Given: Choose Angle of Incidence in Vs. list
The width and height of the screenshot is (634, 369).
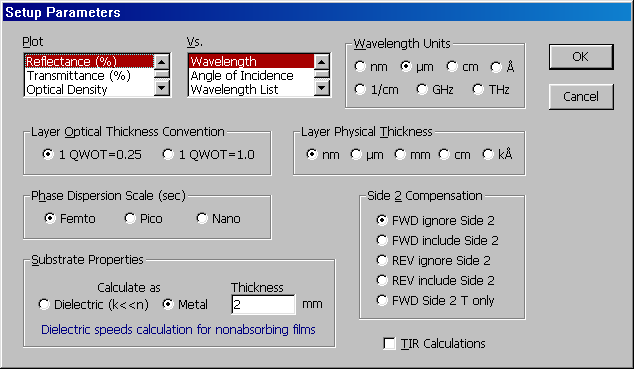Looking at the screenshot, I should click(251, 76).
